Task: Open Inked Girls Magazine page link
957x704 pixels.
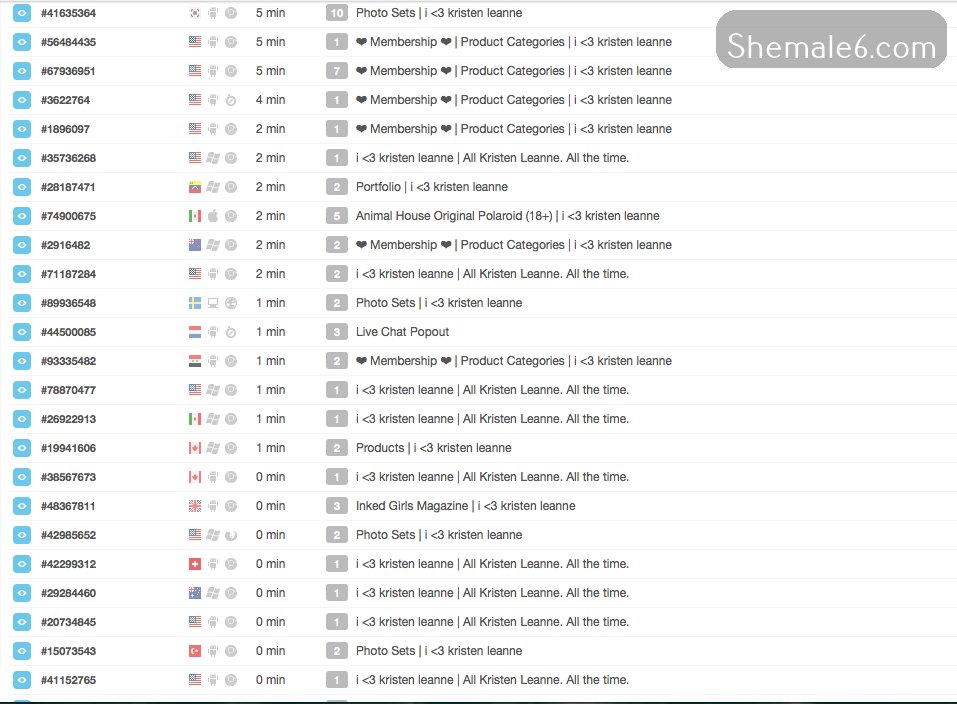Action: (x=465, y=506)
